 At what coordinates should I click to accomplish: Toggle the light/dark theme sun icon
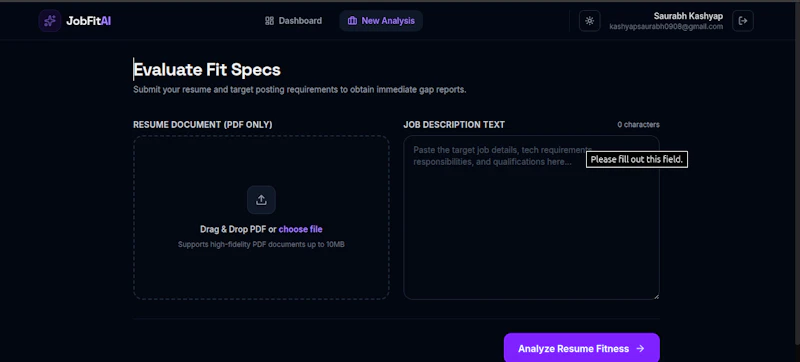[589, 21]
